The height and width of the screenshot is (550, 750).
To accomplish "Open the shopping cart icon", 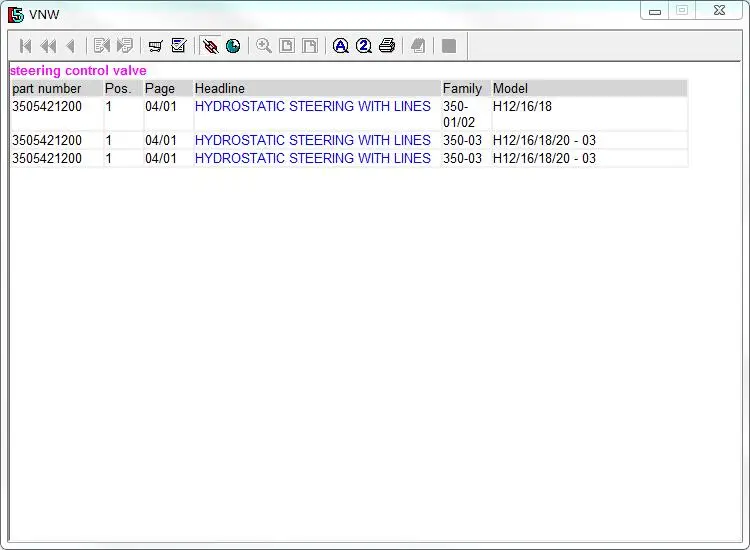I will pyautogui.click(x=155, y=46).
